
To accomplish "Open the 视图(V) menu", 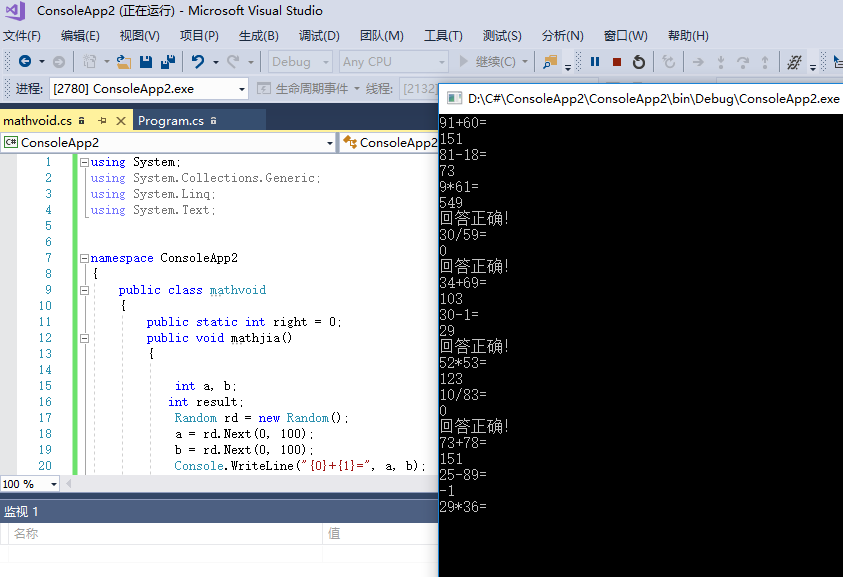I will [139, 36].
